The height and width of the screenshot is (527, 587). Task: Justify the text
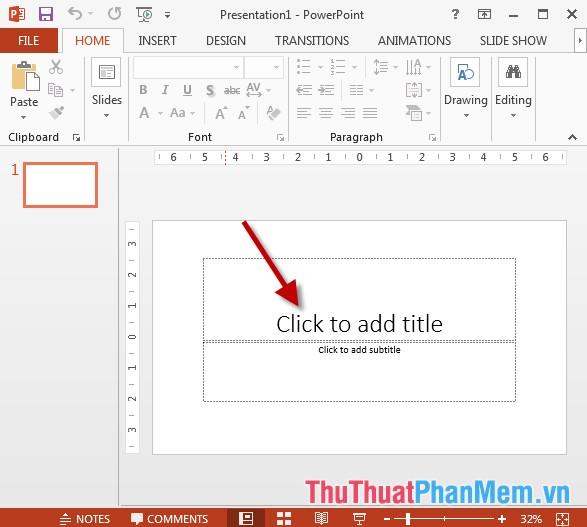point(370,113)
